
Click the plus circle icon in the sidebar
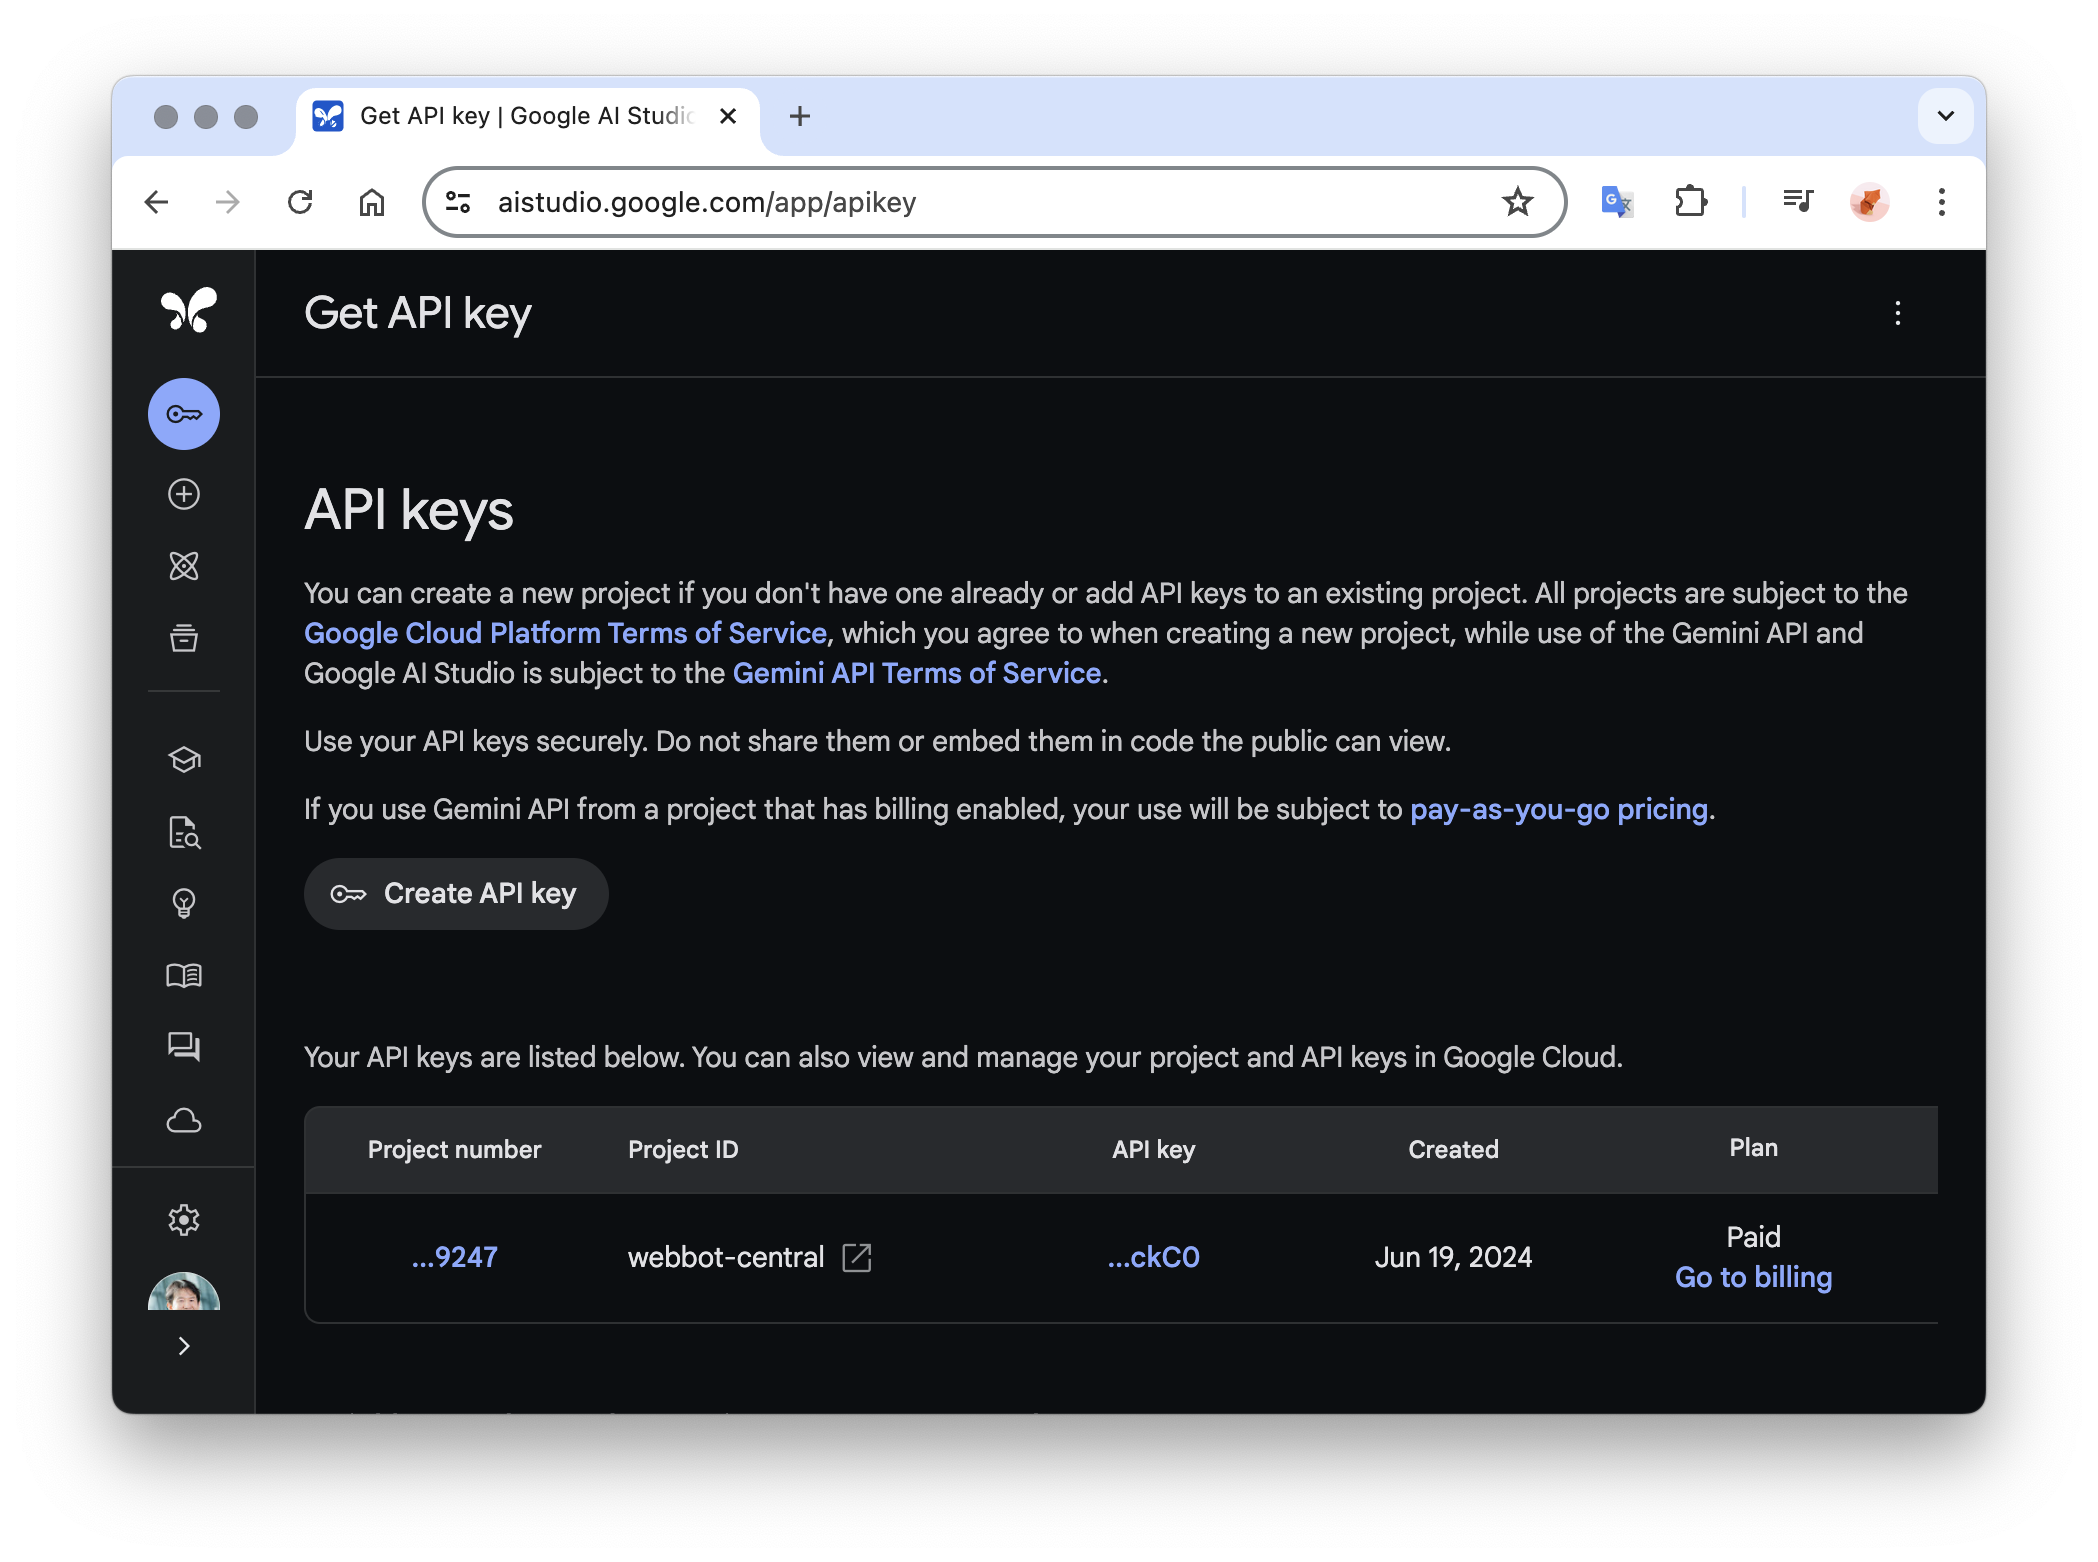pyautogui.click(x=184, y=494)
